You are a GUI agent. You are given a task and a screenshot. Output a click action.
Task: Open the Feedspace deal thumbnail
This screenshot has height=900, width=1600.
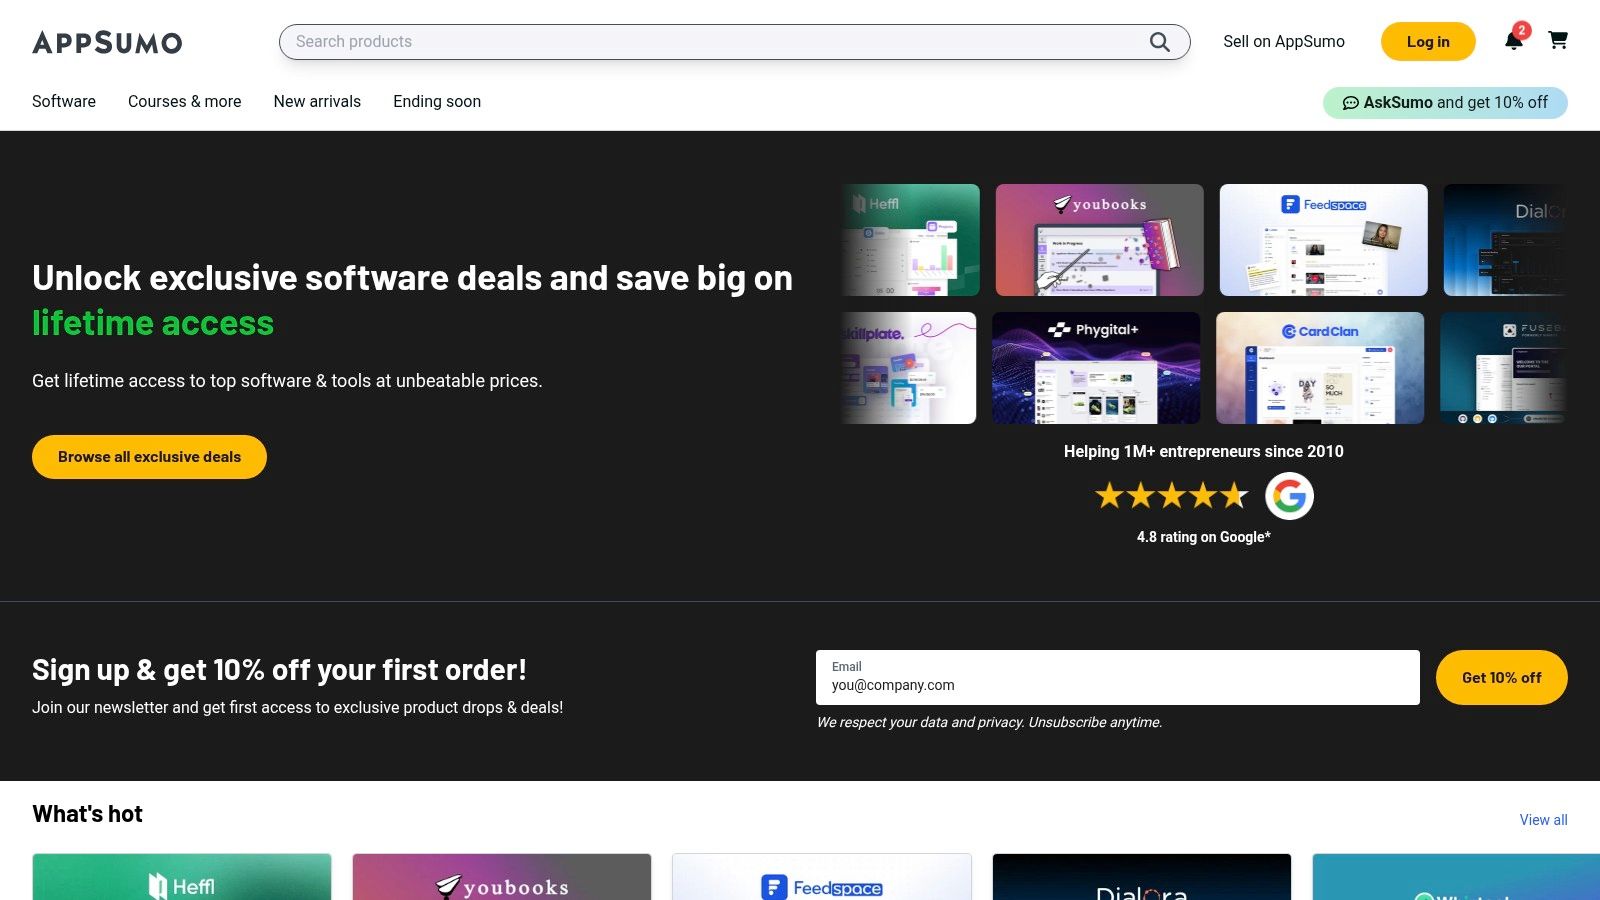(x=1322, y=239)
